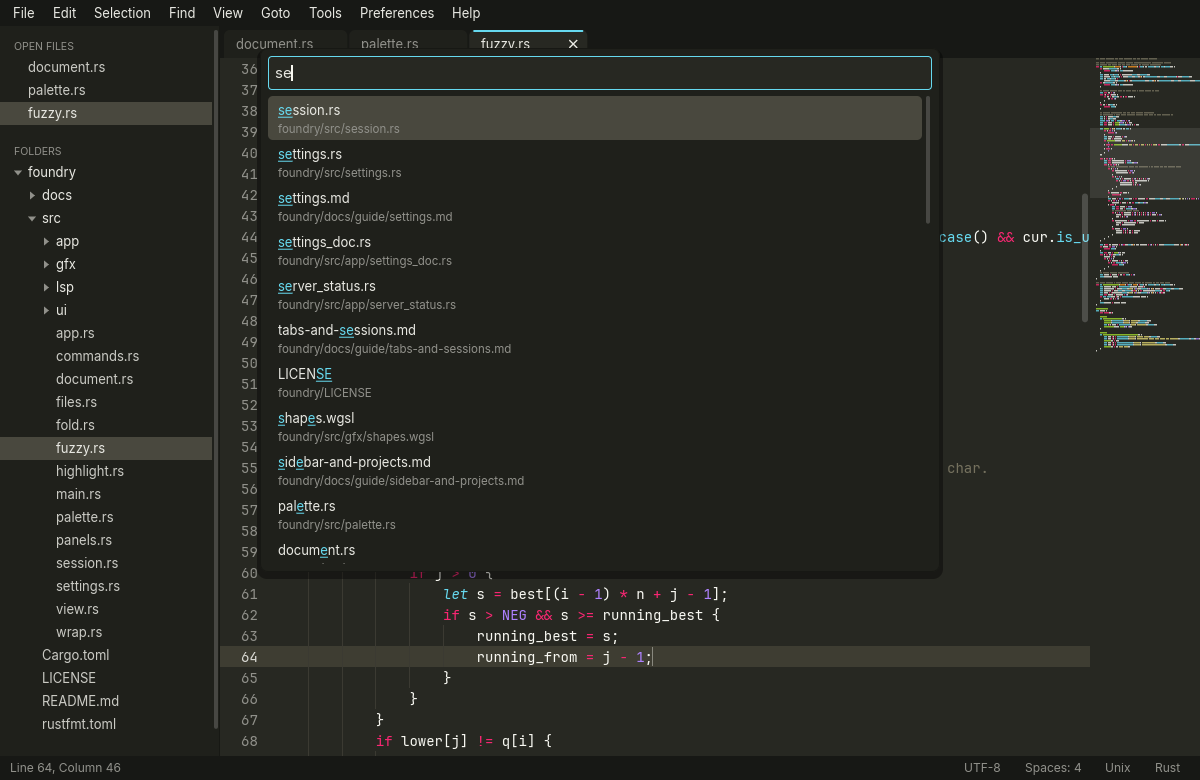This screenshot has height=780, width=1200.
Task: Choose LICENSE result in quick panel
Action: (x=595, y=382)
